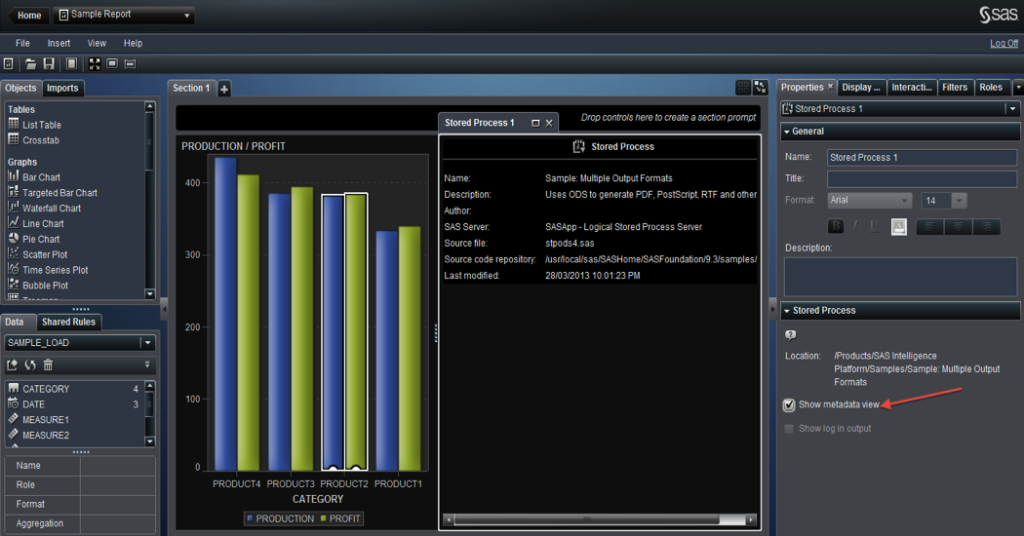Viewport: 1024px width, 536px height.
Task: Click the fit-width toolbar icon
Action: click(x=130, y=64)
